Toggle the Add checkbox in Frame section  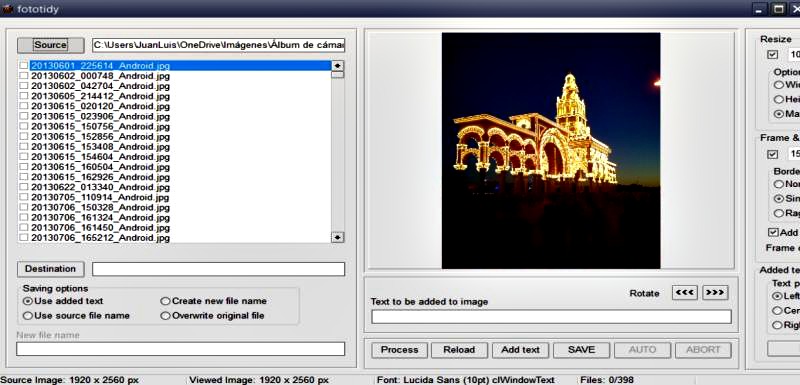[773, 232]
